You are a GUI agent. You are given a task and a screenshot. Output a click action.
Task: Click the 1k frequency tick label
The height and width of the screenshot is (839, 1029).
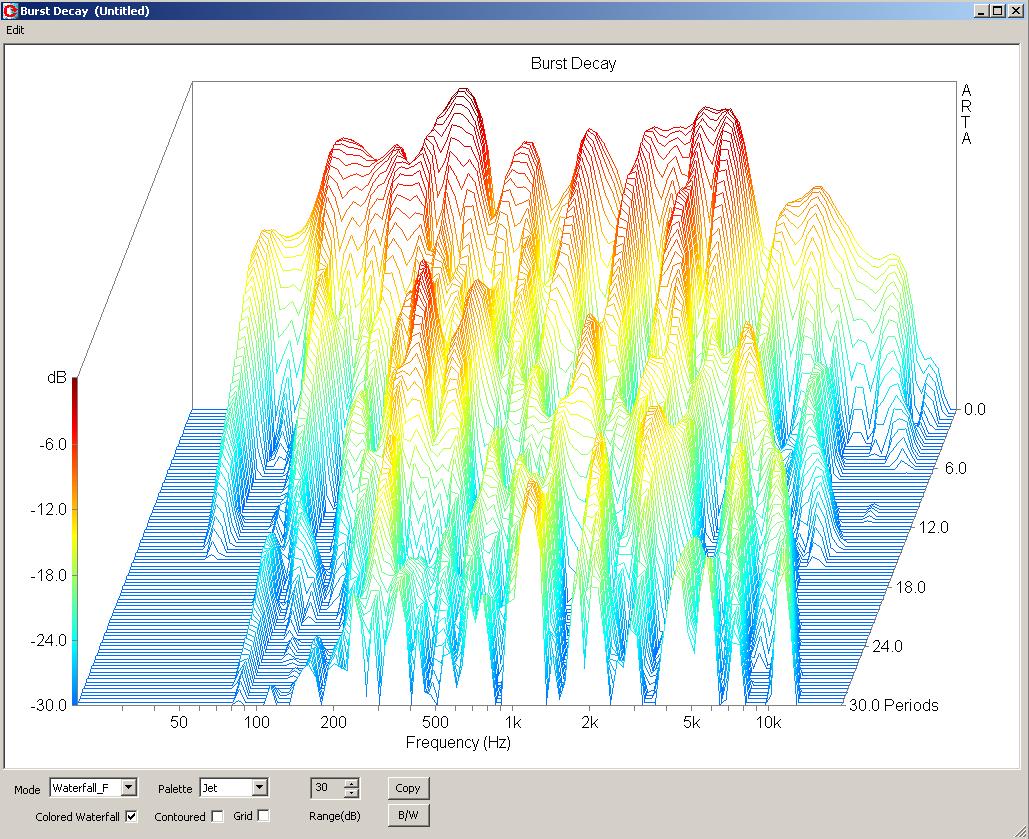tap(513, 723)
